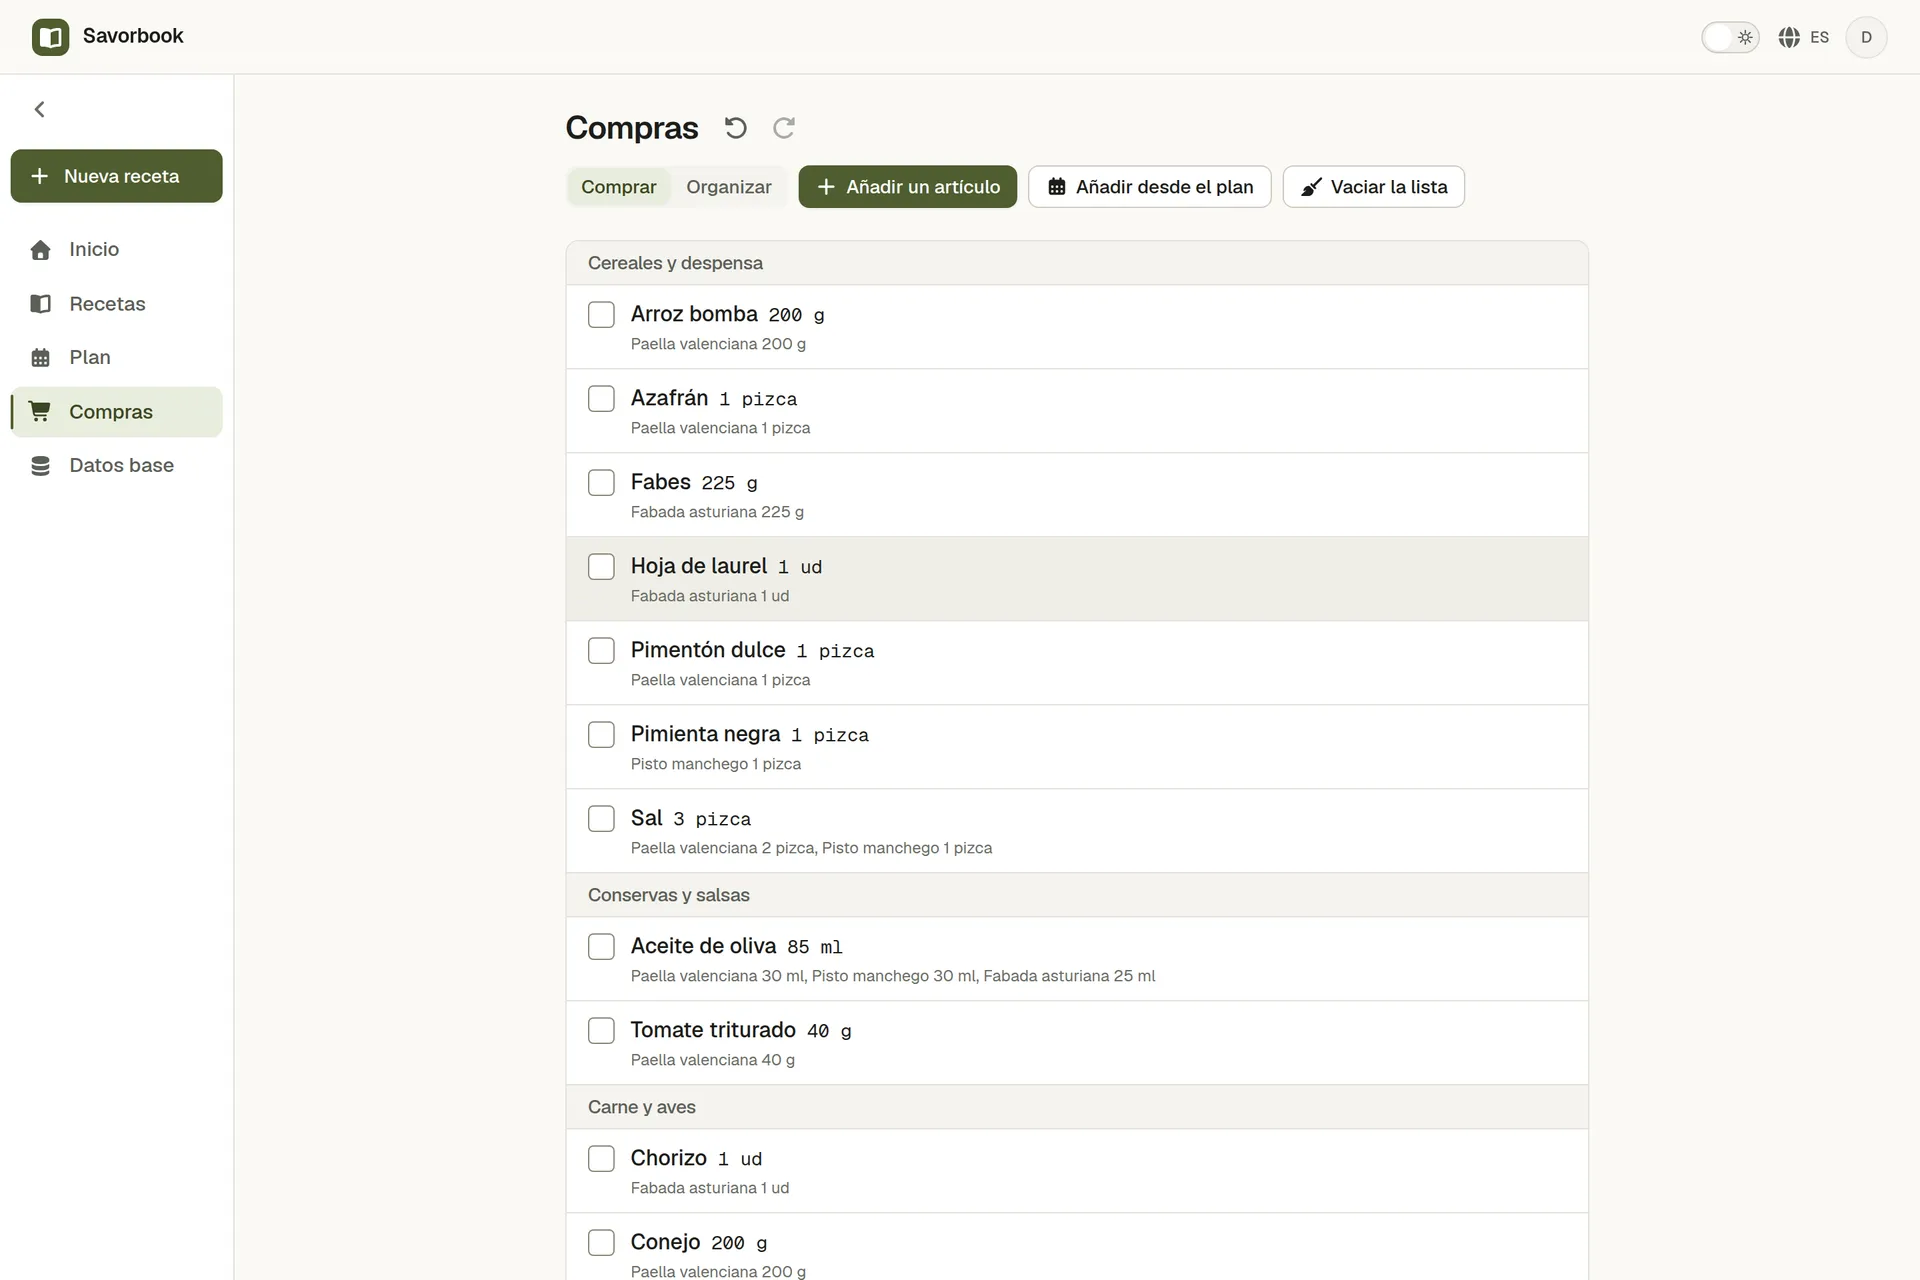Check off Arroz bomba
Screen dimensions: 1920x1280
click(x=601, y=315)
